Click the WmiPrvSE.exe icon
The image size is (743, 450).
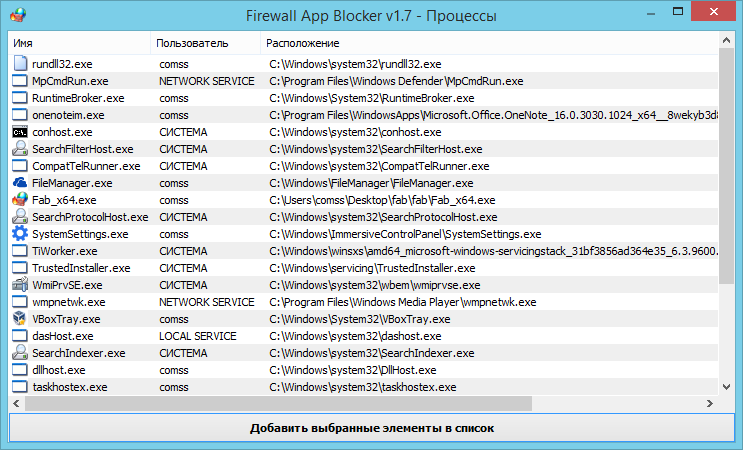tap(20, 285)
